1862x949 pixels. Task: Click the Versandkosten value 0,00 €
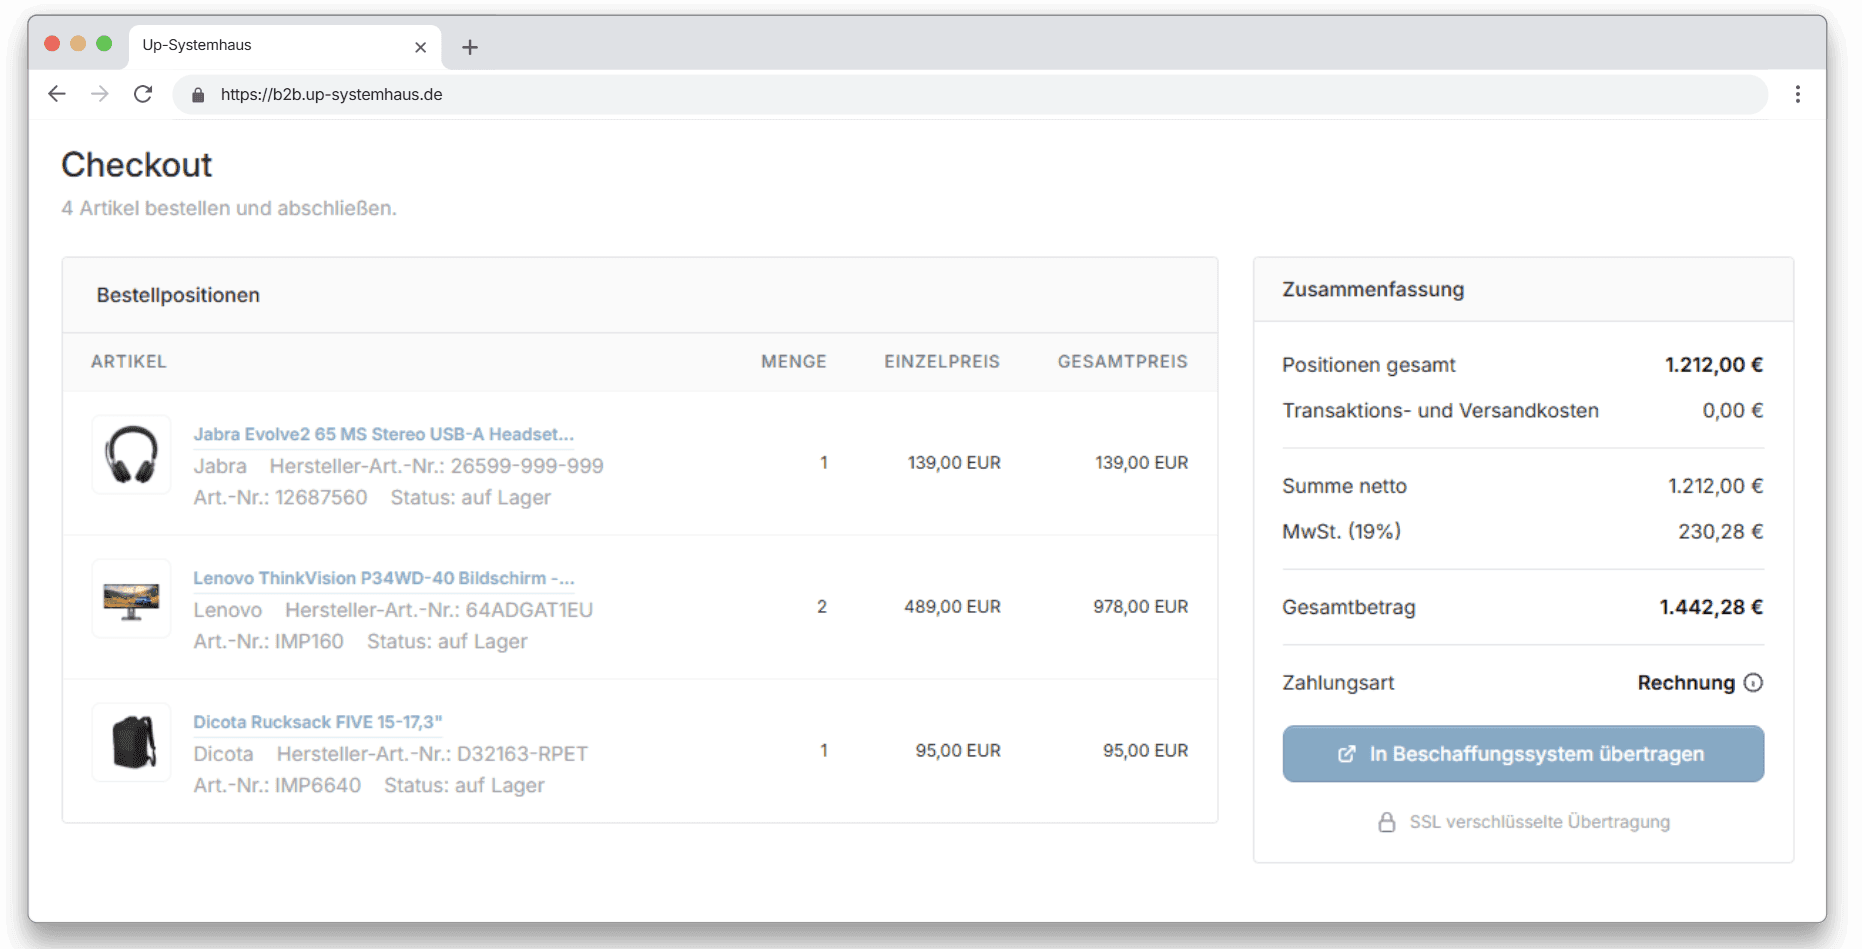coord(1733,411)
